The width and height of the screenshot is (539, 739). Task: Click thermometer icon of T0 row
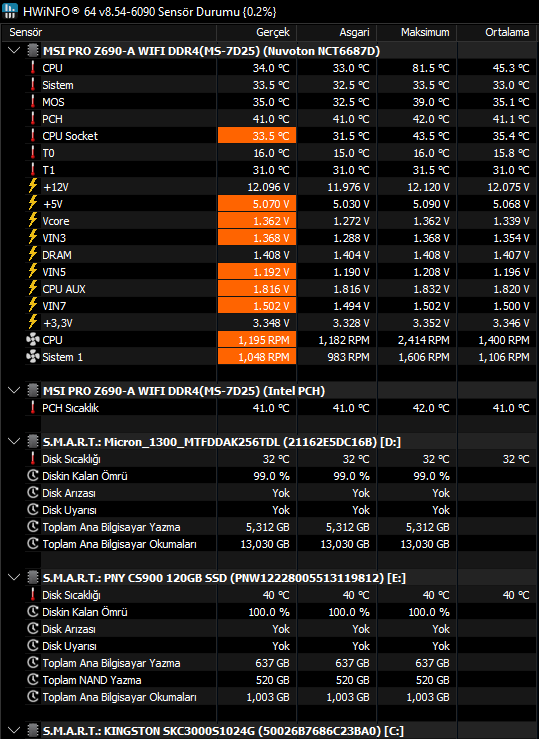[x=33, y=152]
